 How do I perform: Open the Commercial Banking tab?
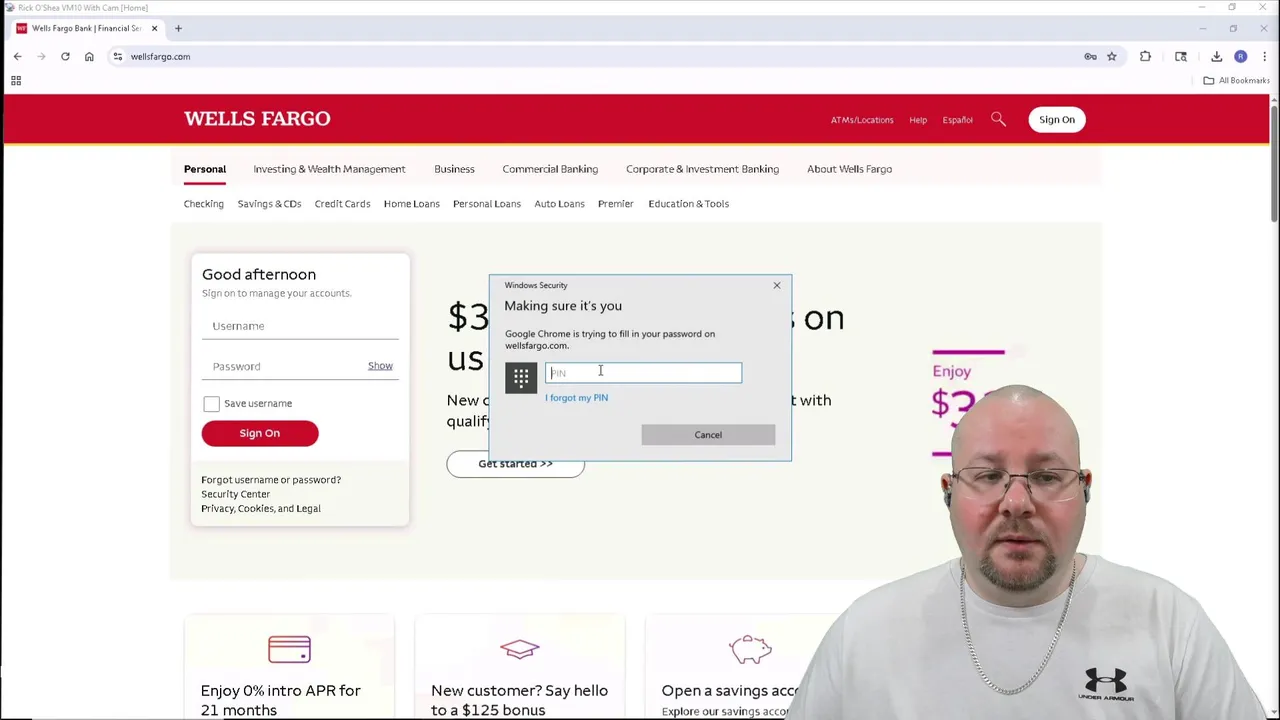[x=550, y=169]
